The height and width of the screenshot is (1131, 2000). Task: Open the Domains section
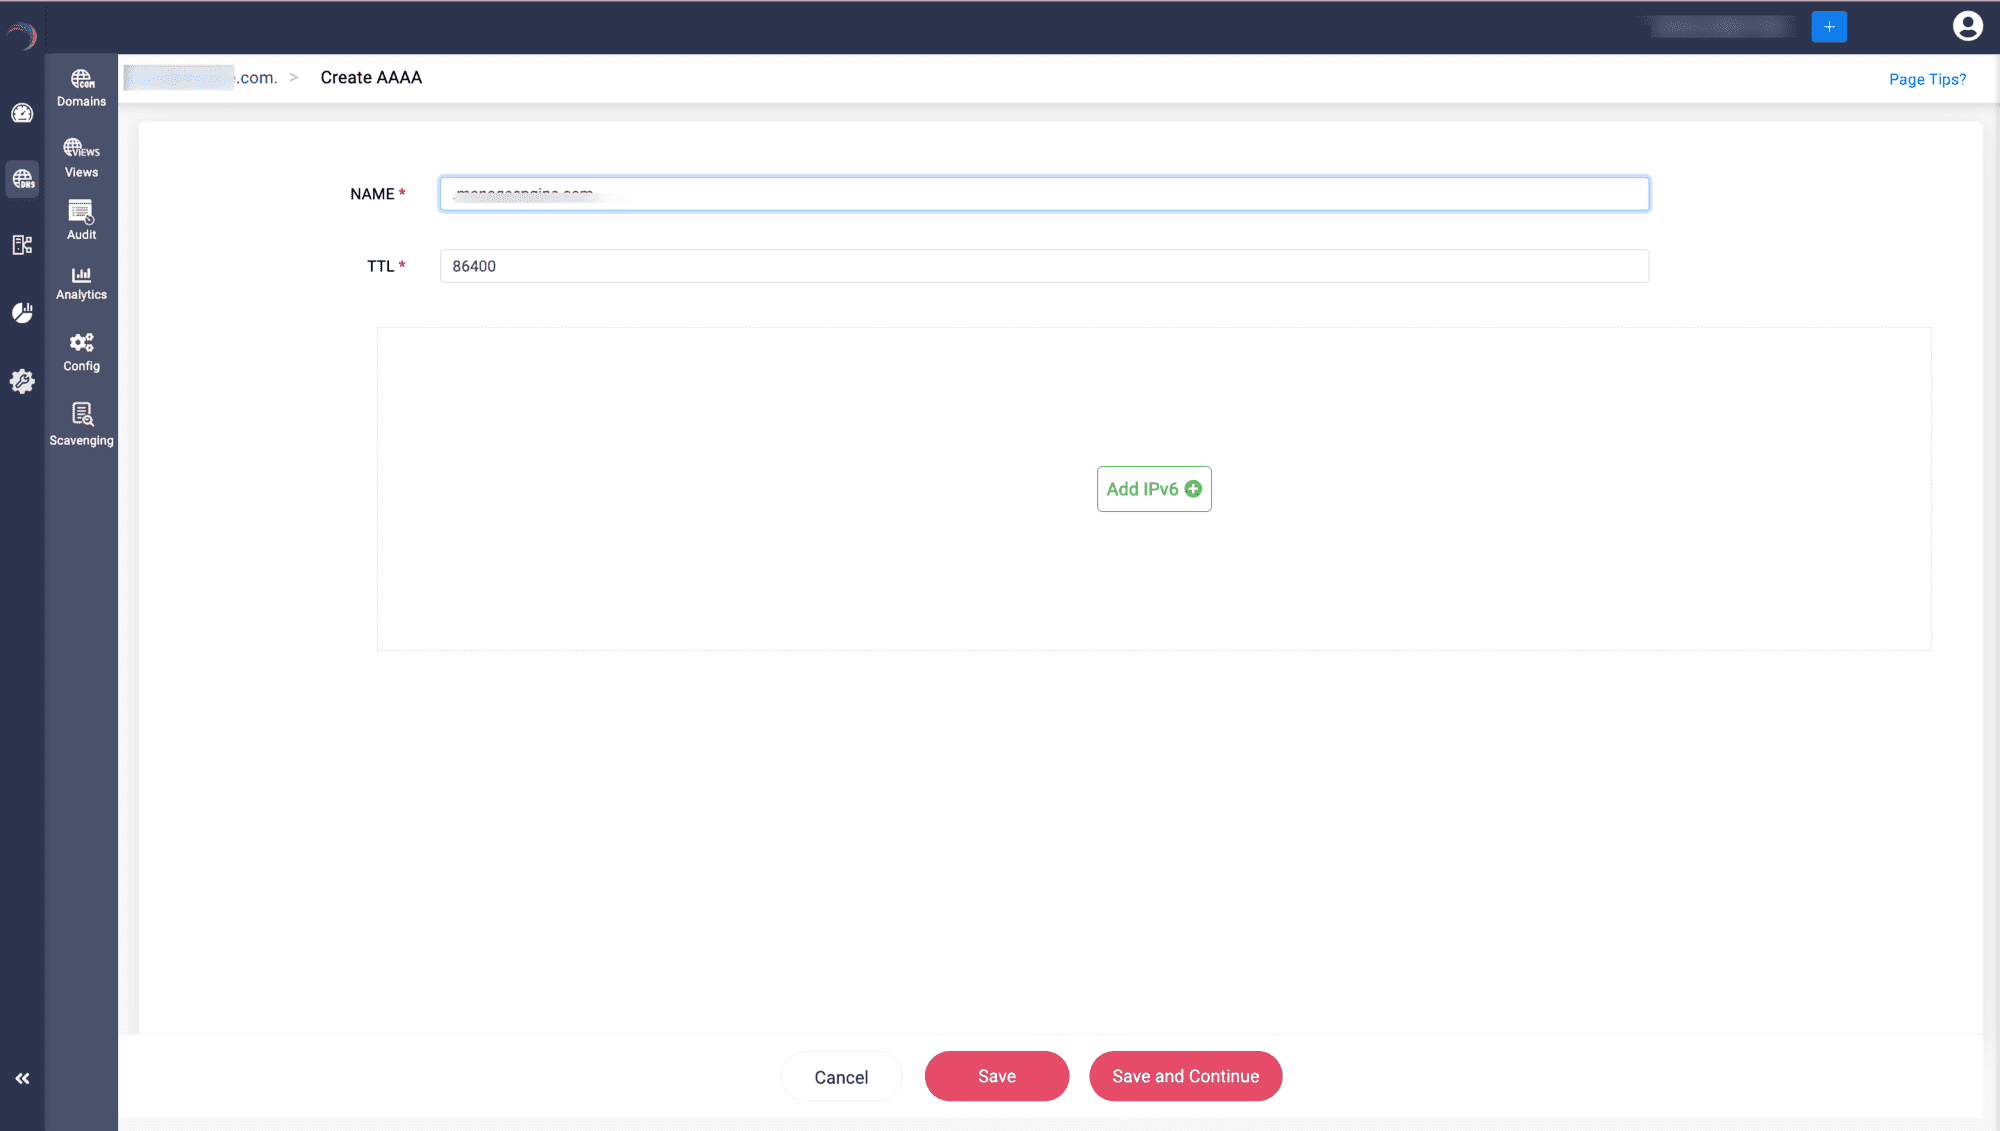[x=81, y=87]
